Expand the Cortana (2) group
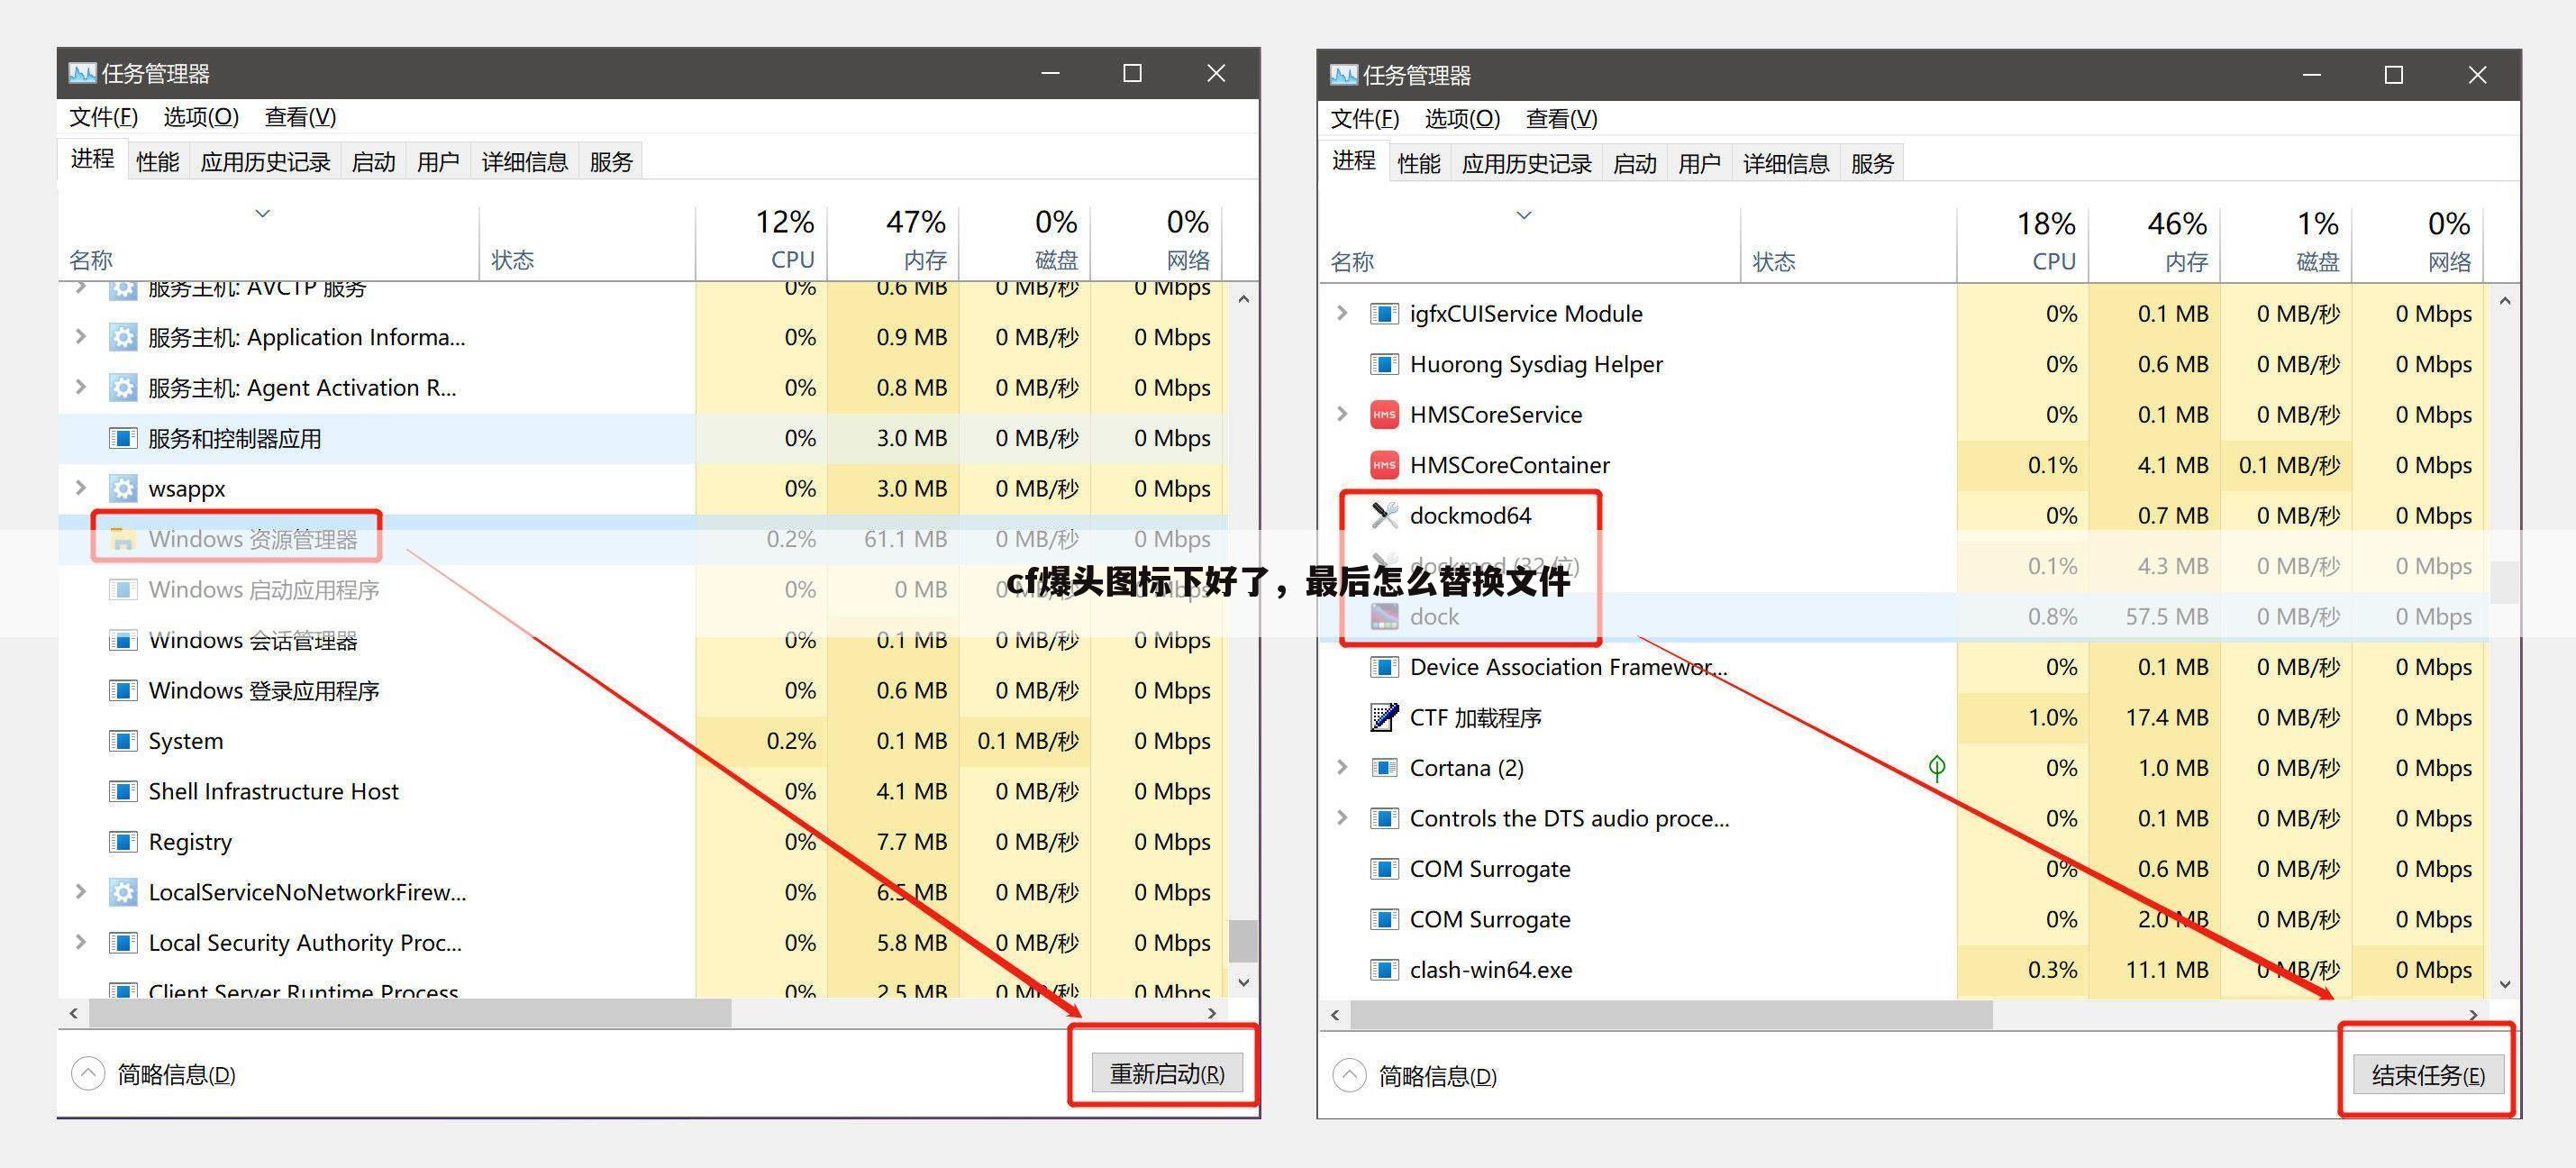This screenshot has height=1168, width=2576. point(1341,767)
